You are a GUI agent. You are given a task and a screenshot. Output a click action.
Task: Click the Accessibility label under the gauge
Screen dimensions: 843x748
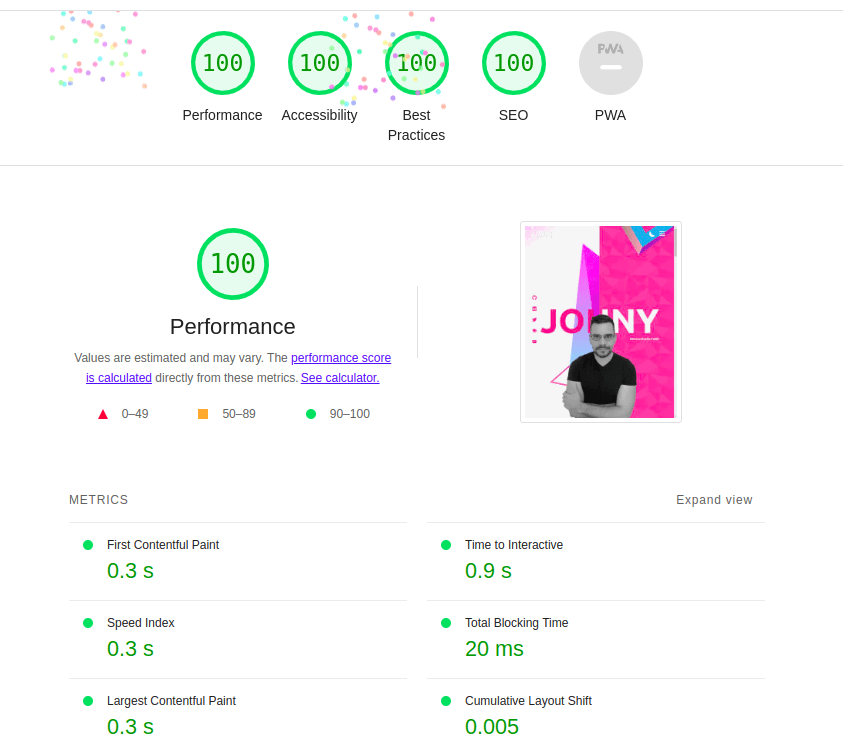[x=319, y=115]
